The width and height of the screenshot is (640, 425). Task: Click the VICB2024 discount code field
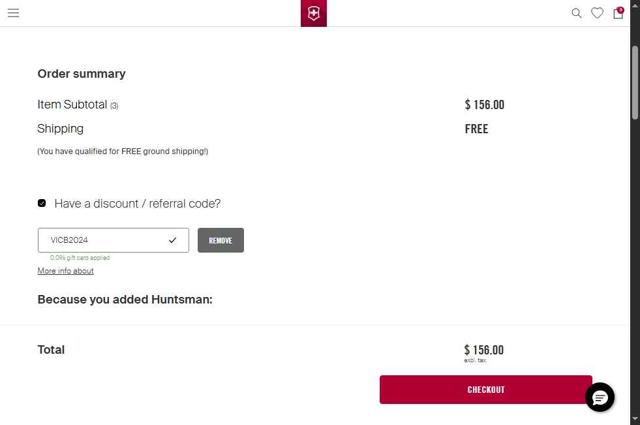(105, 240)
